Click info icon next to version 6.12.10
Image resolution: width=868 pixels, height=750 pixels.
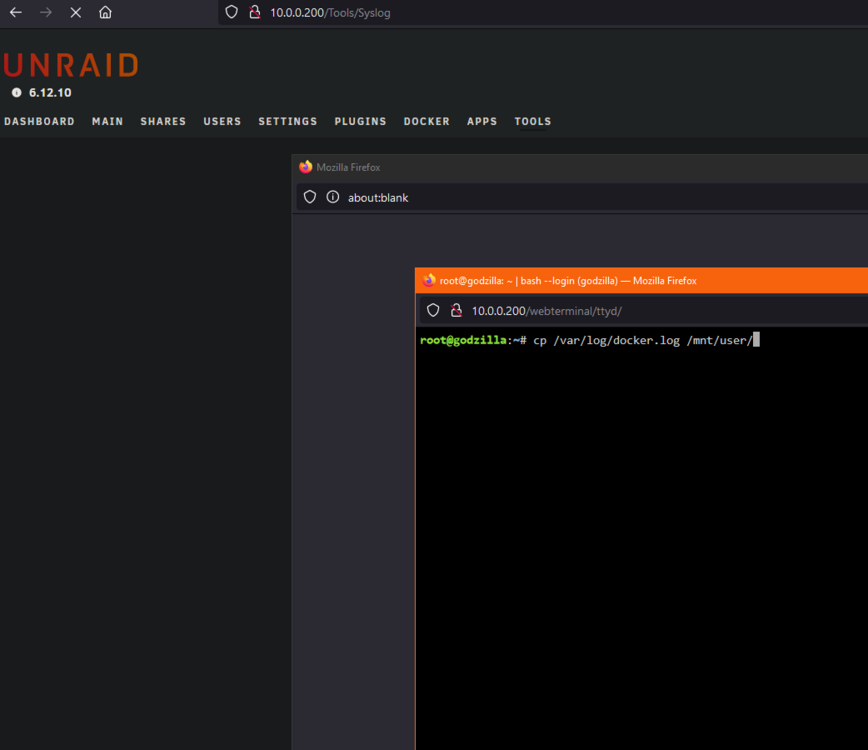pyautogui.click(x=17, y=92)
